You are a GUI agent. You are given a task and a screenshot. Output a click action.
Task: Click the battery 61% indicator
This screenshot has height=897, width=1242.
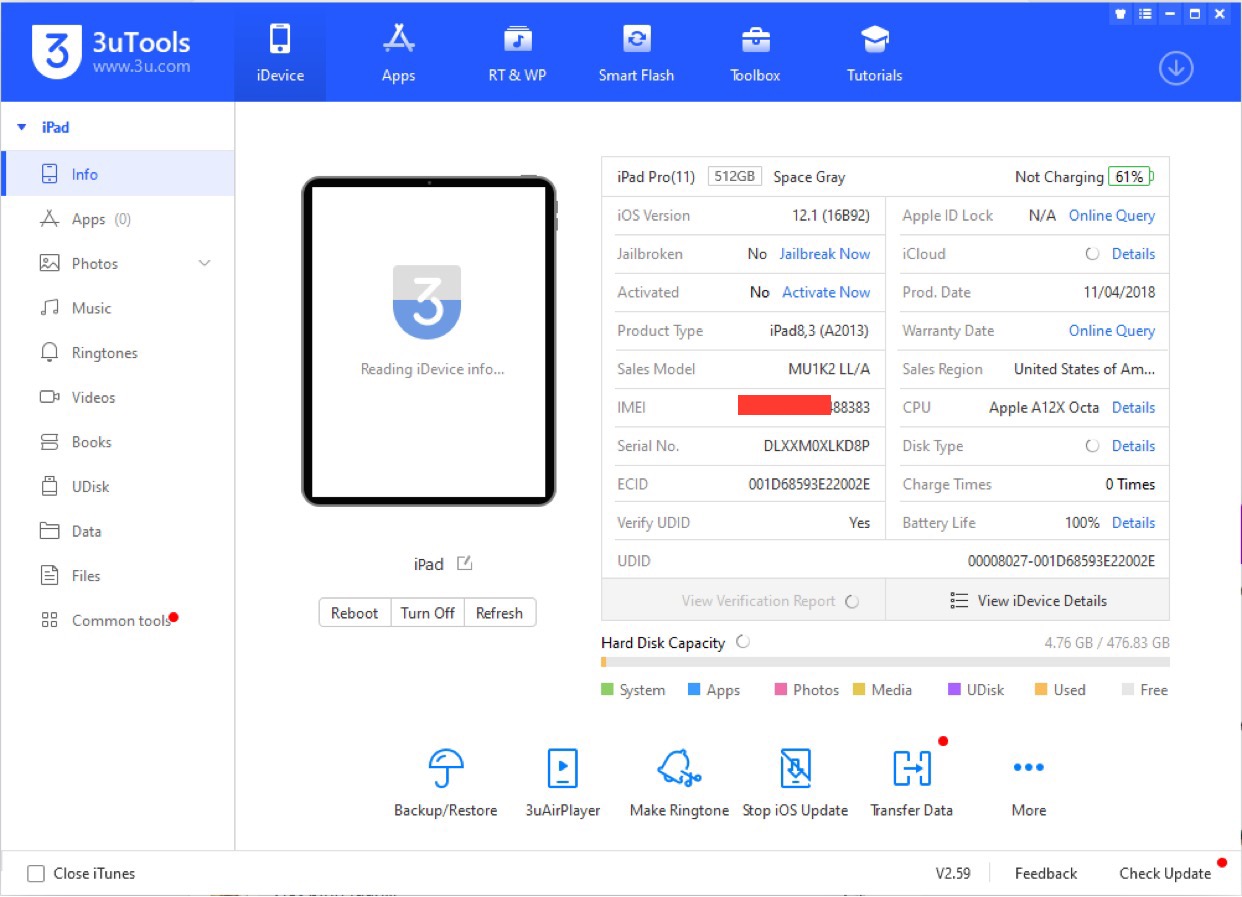coord(1130,177)
